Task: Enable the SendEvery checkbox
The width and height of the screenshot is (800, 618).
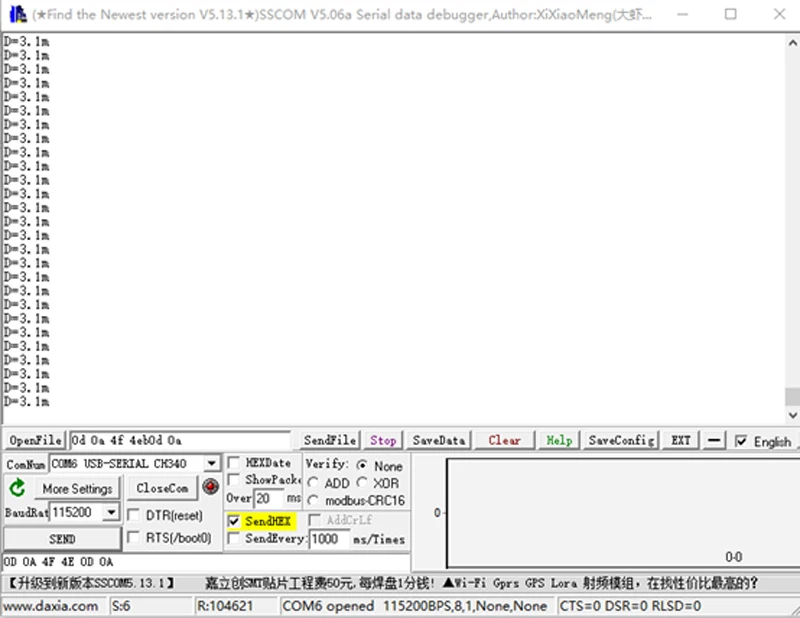Action: pyautogui.click(x=234, y=538)
